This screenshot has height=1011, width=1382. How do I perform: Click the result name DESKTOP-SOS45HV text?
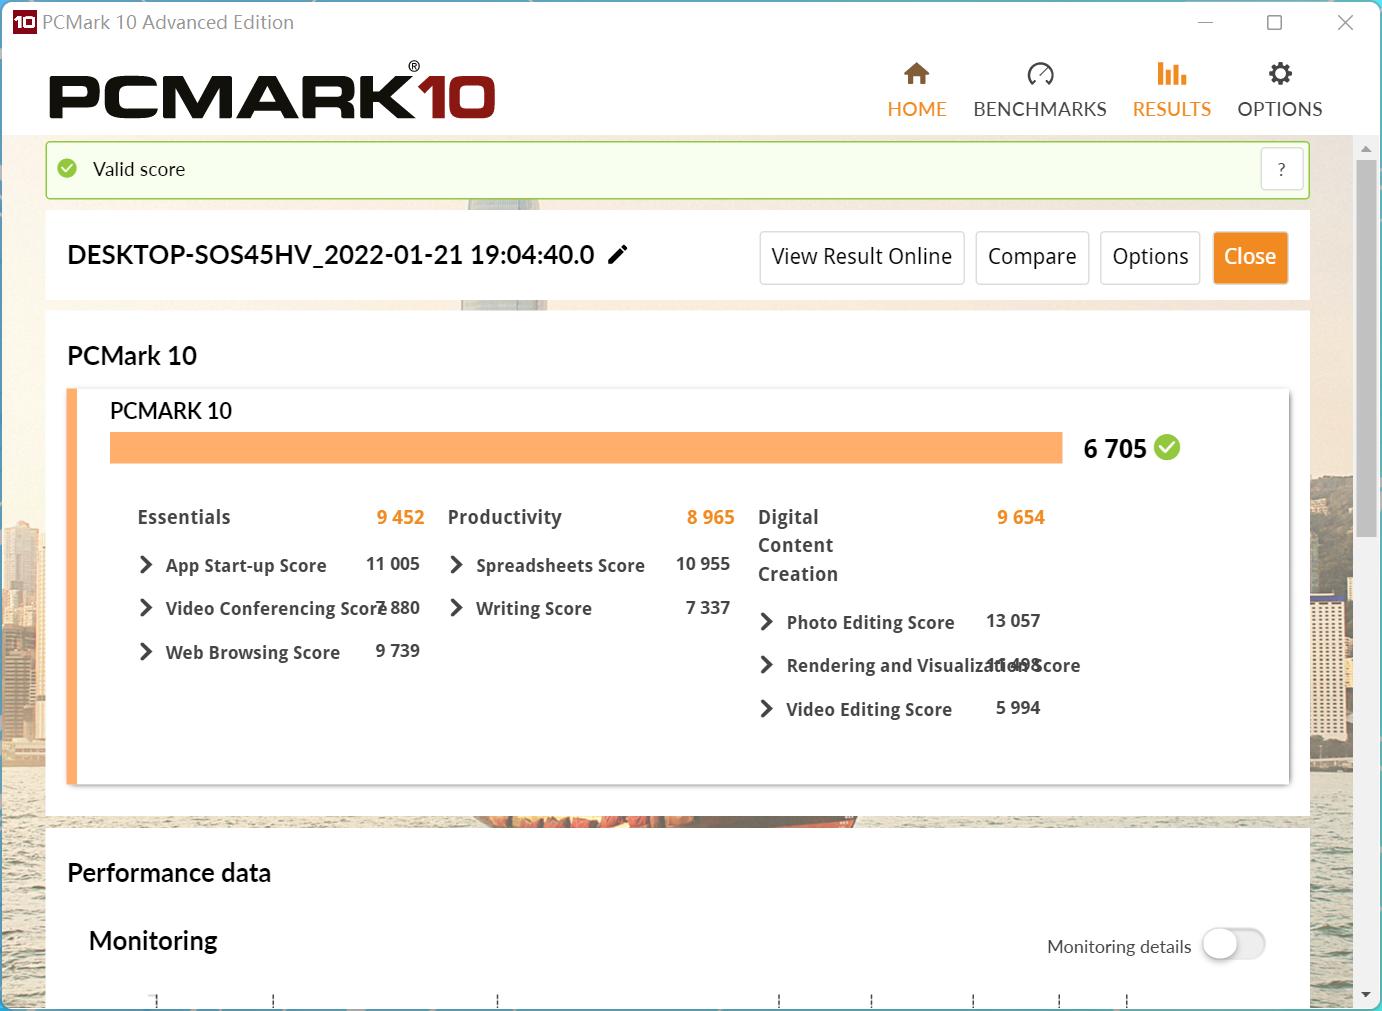pyautogui.click(x=330, y=255)
